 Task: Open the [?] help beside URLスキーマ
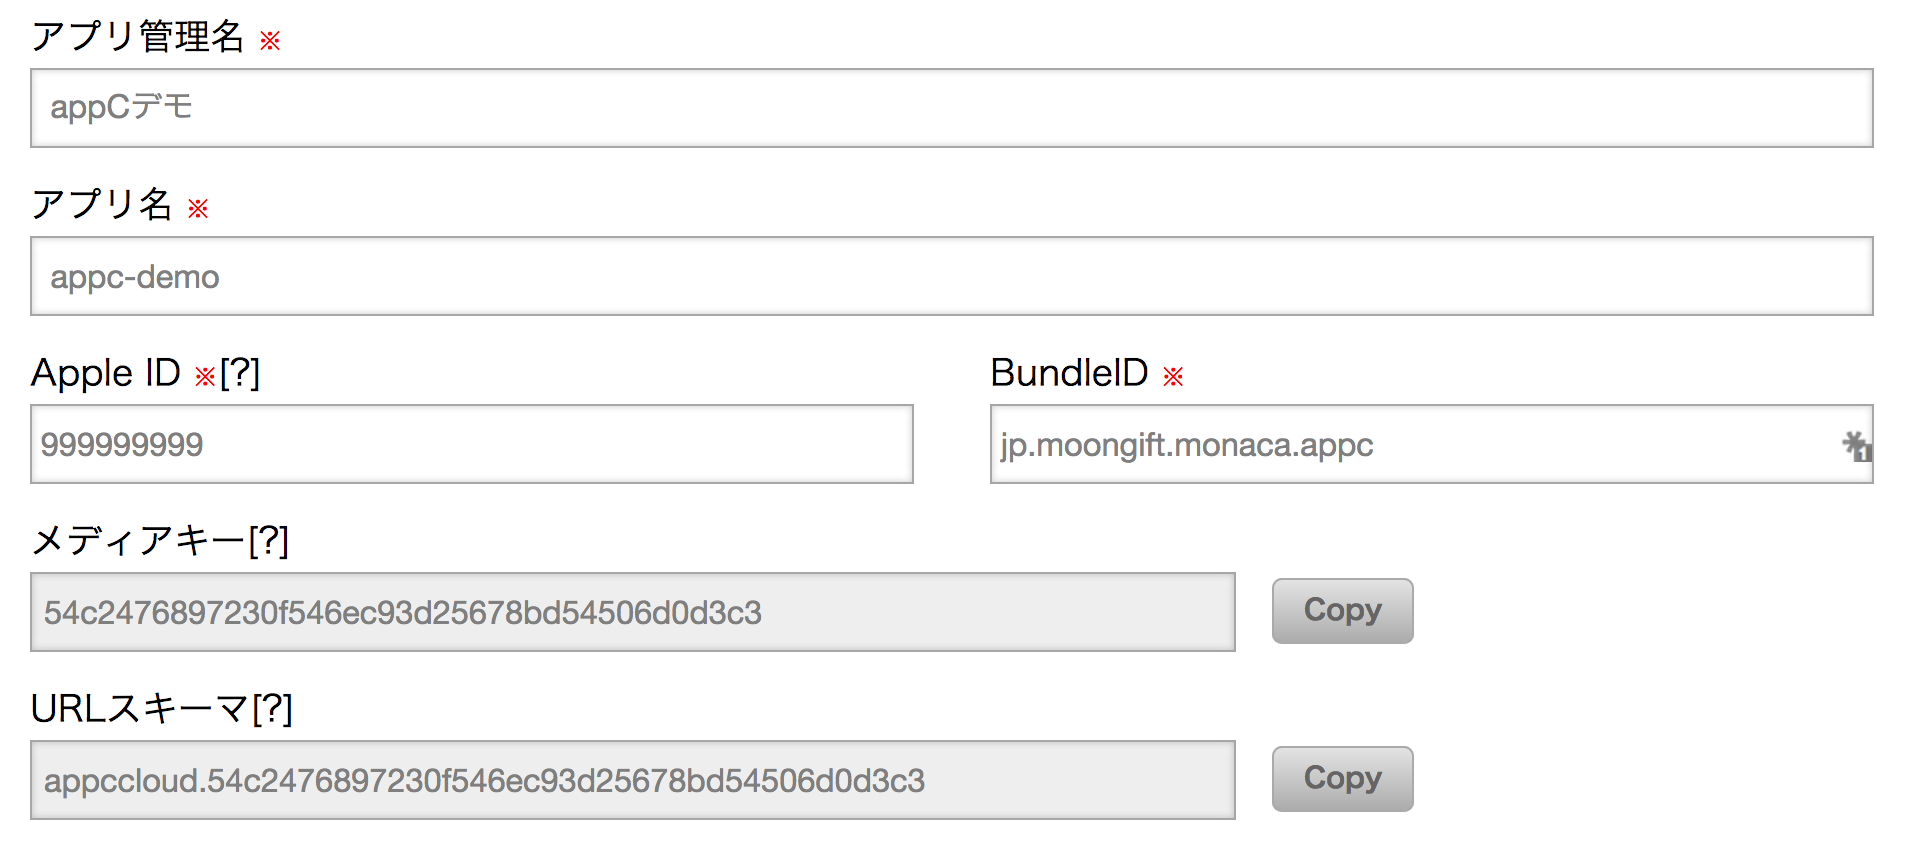click(273, 709)
